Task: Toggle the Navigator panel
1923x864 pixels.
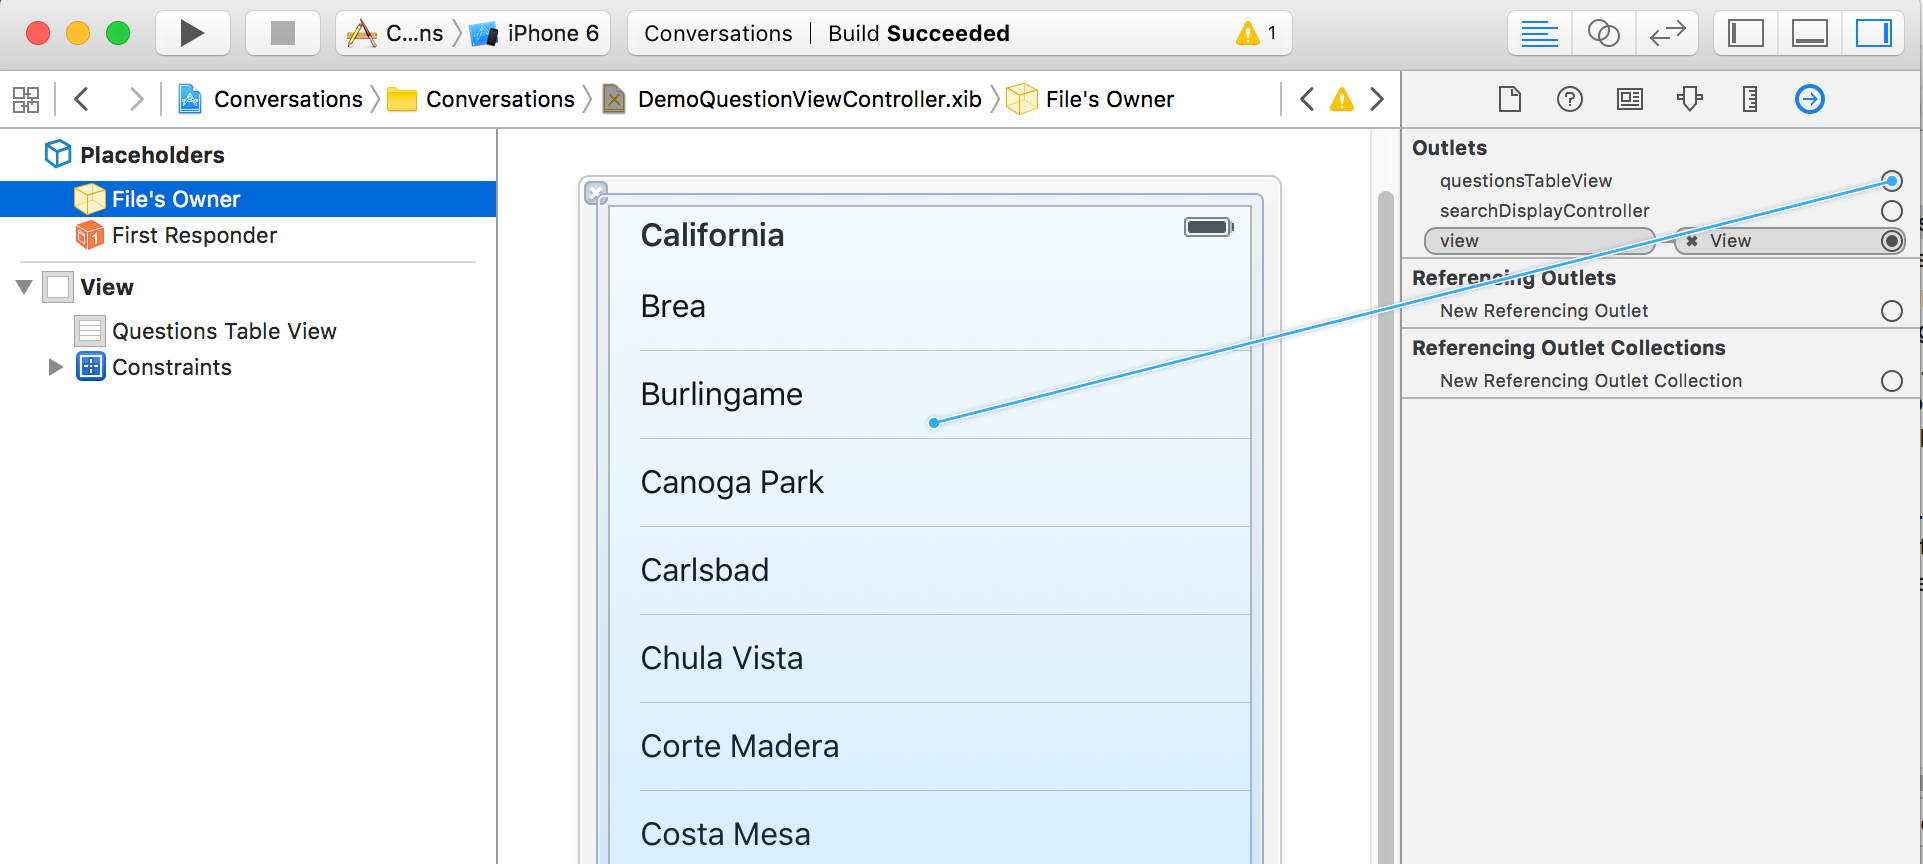Action: [1746, 33]
